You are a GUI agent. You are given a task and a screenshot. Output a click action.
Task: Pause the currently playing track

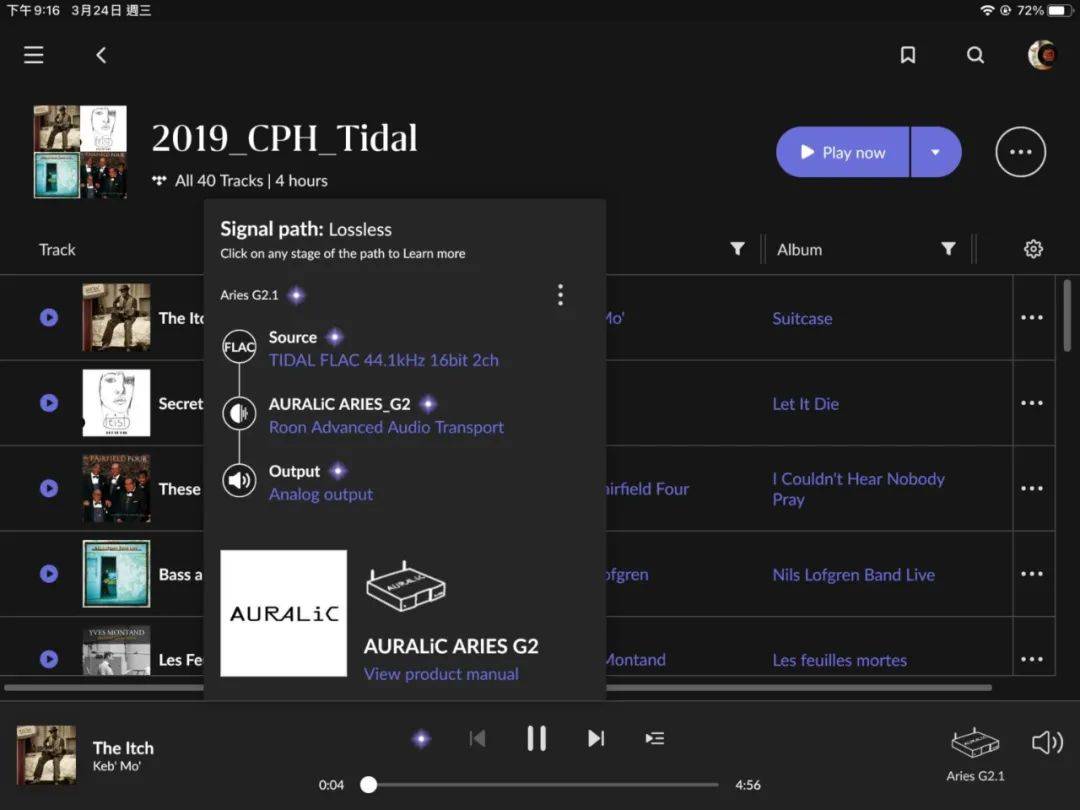pos(536,738)
